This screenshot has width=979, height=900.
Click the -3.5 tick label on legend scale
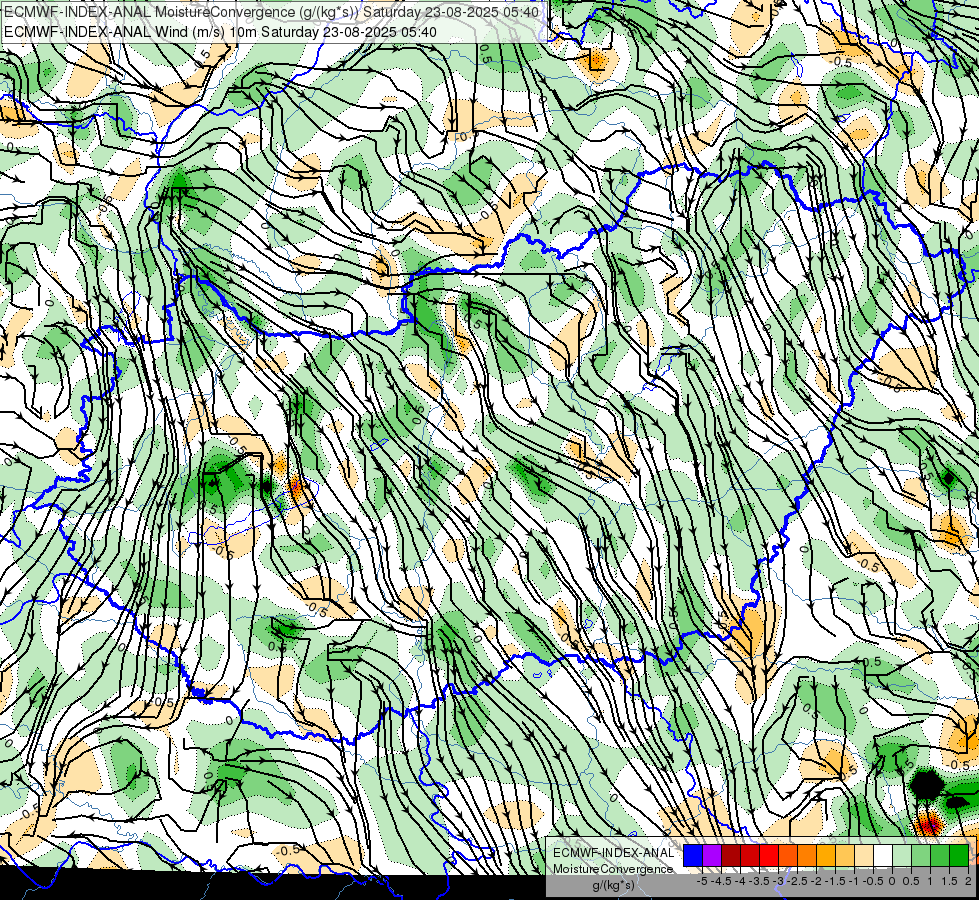(x=759, y=881)
